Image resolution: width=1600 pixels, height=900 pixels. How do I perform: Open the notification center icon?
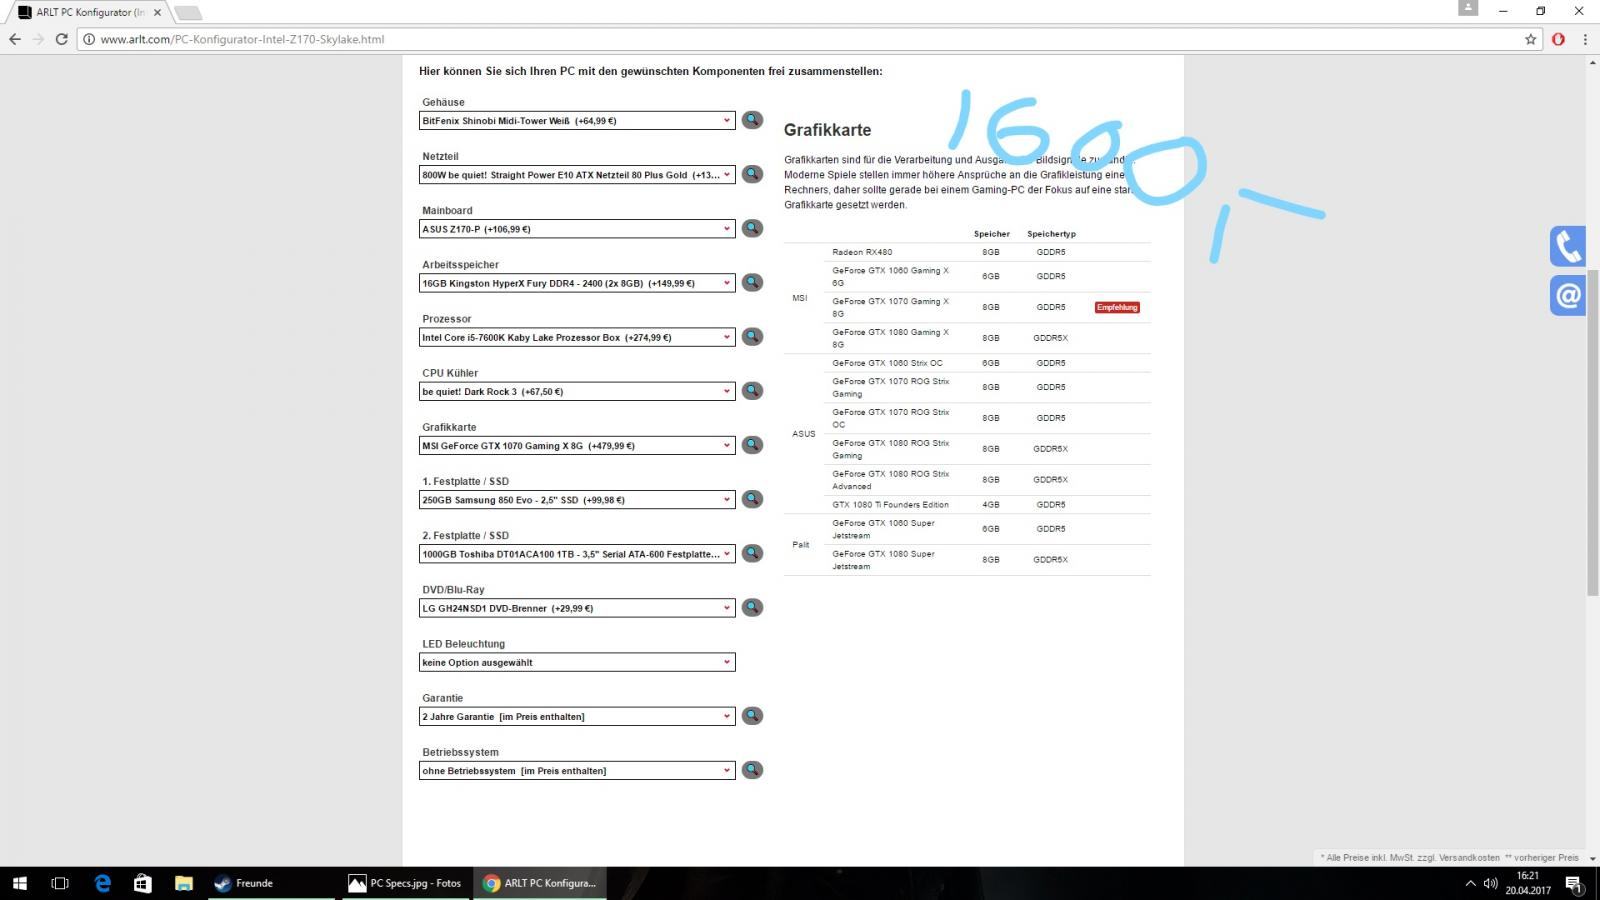point(1573,884)
